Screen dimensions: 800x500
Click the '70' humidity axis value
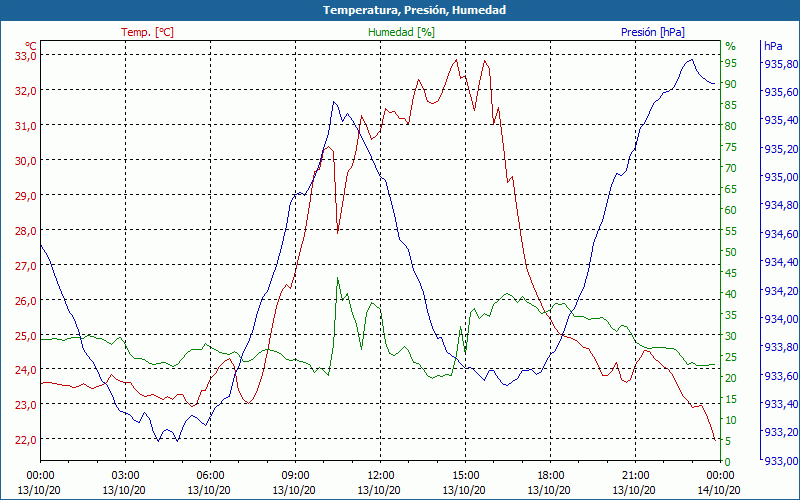coord(731,168)
